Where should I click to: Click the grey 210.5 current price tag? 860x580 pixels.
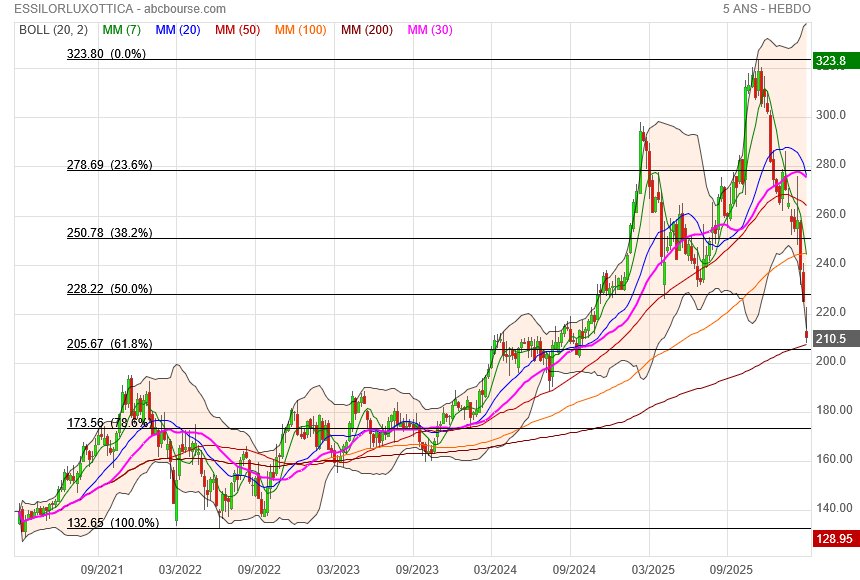point(836,339)
